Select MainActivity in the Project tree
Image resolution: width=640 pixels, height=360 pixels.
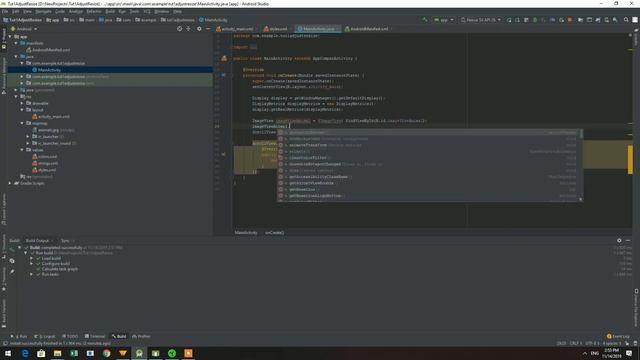[49, 70]
